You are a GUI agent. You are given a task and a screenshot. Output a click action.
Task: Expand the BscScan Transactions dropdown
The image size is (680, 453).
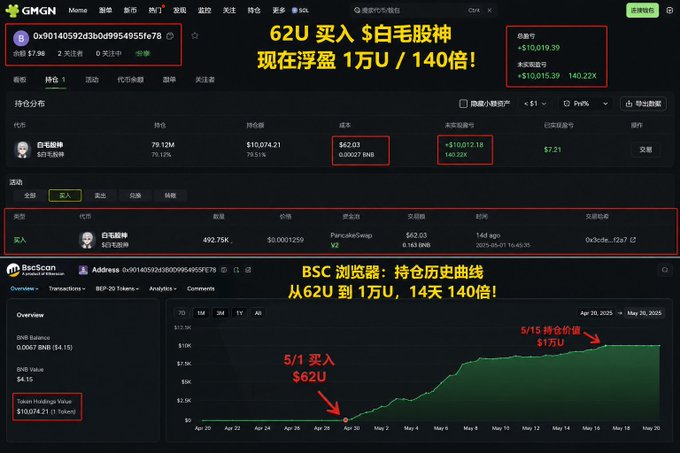(x=67, y=289)
